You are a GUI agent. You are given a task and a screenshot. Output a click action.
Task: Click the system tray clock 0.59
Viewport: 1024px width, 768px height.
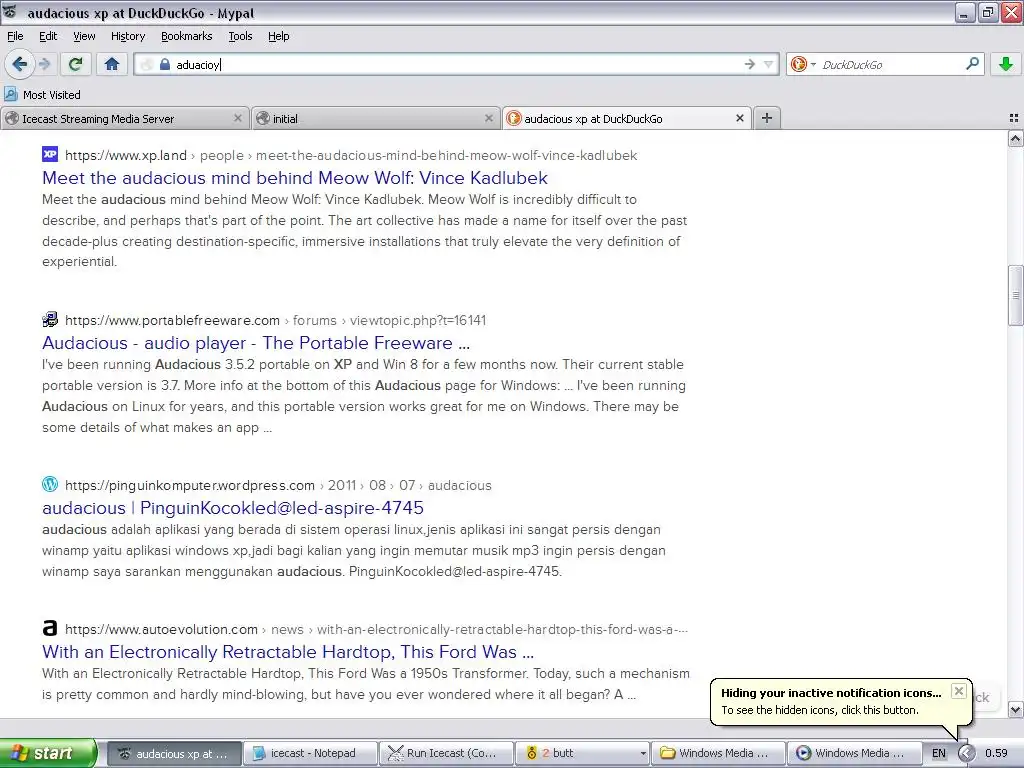pyautogui.click(x=996, y=753)
